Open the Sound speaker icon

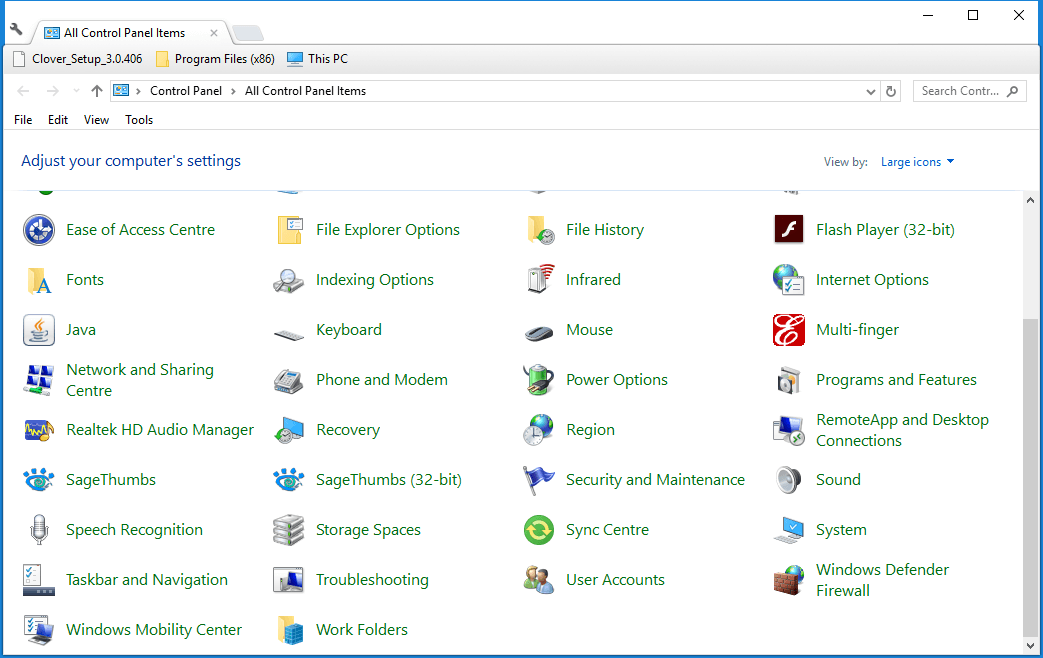coord(789,480)
